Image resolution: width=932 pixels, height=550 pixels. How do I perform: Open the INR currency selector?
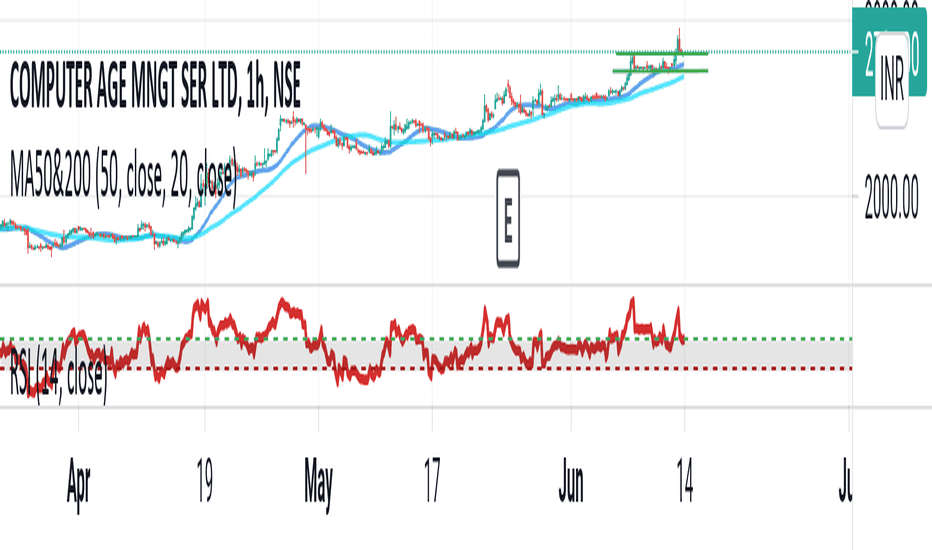coord(892,80)
